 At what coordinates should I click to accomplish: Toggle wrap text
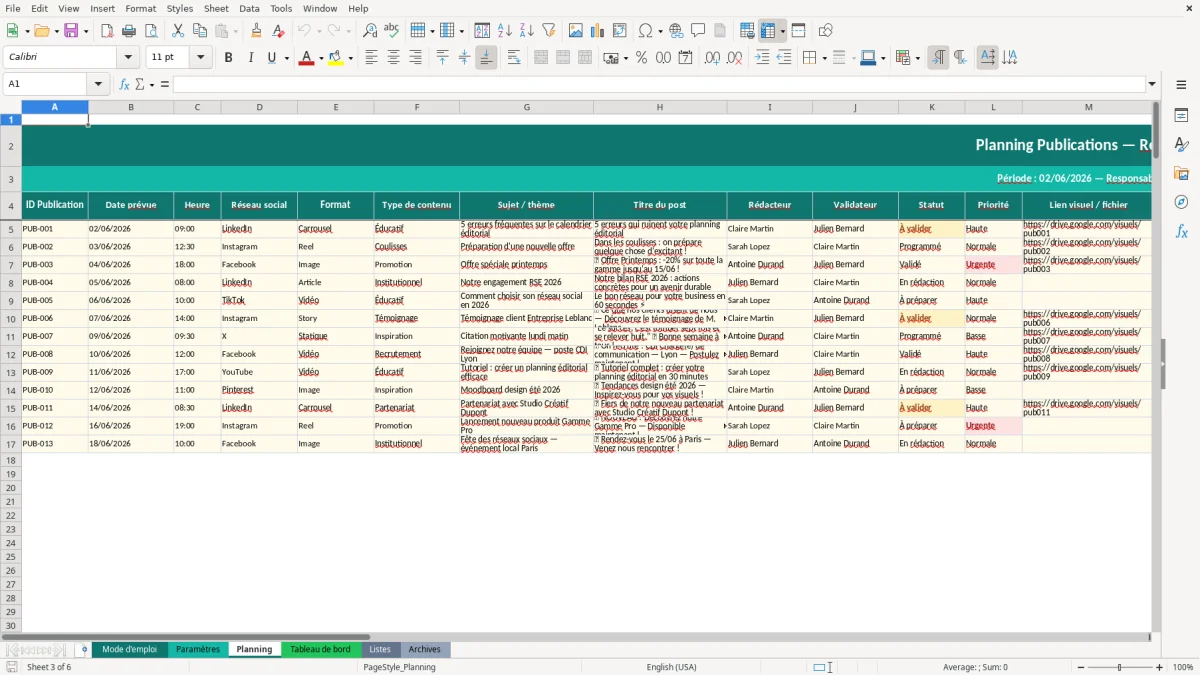(514, 58)
